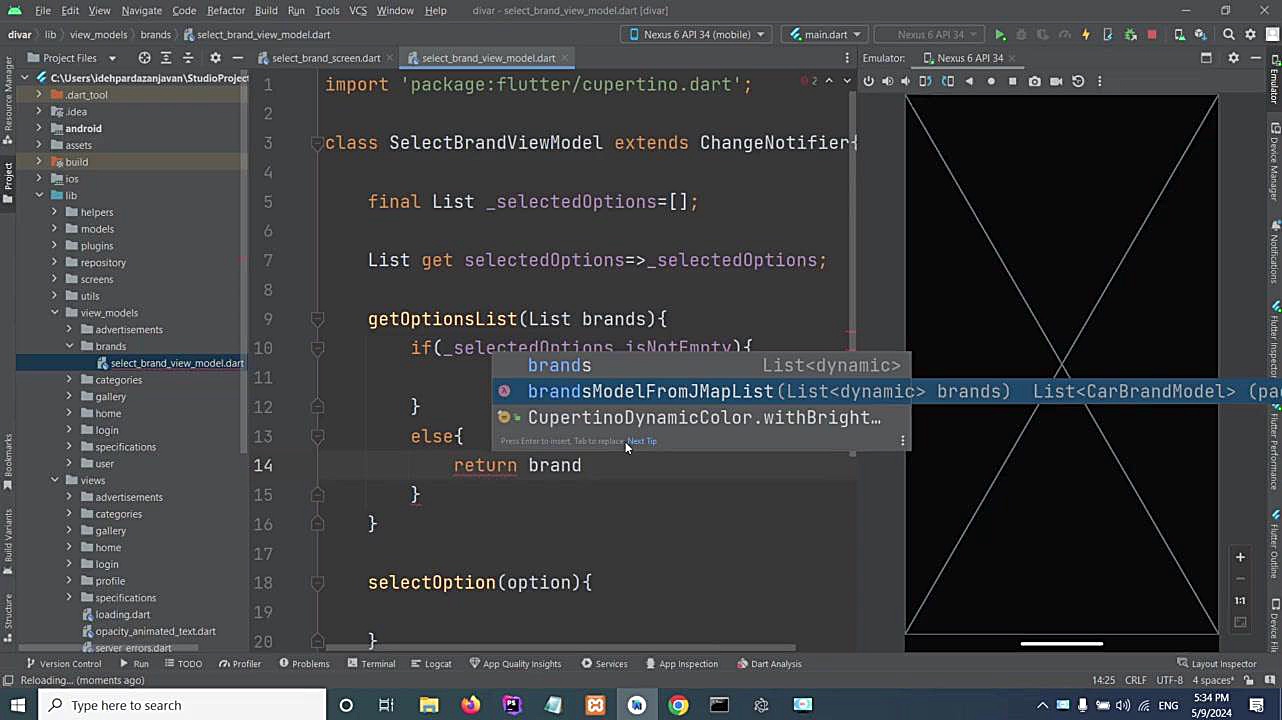Raise emulator volume

[x=887, y=81]
